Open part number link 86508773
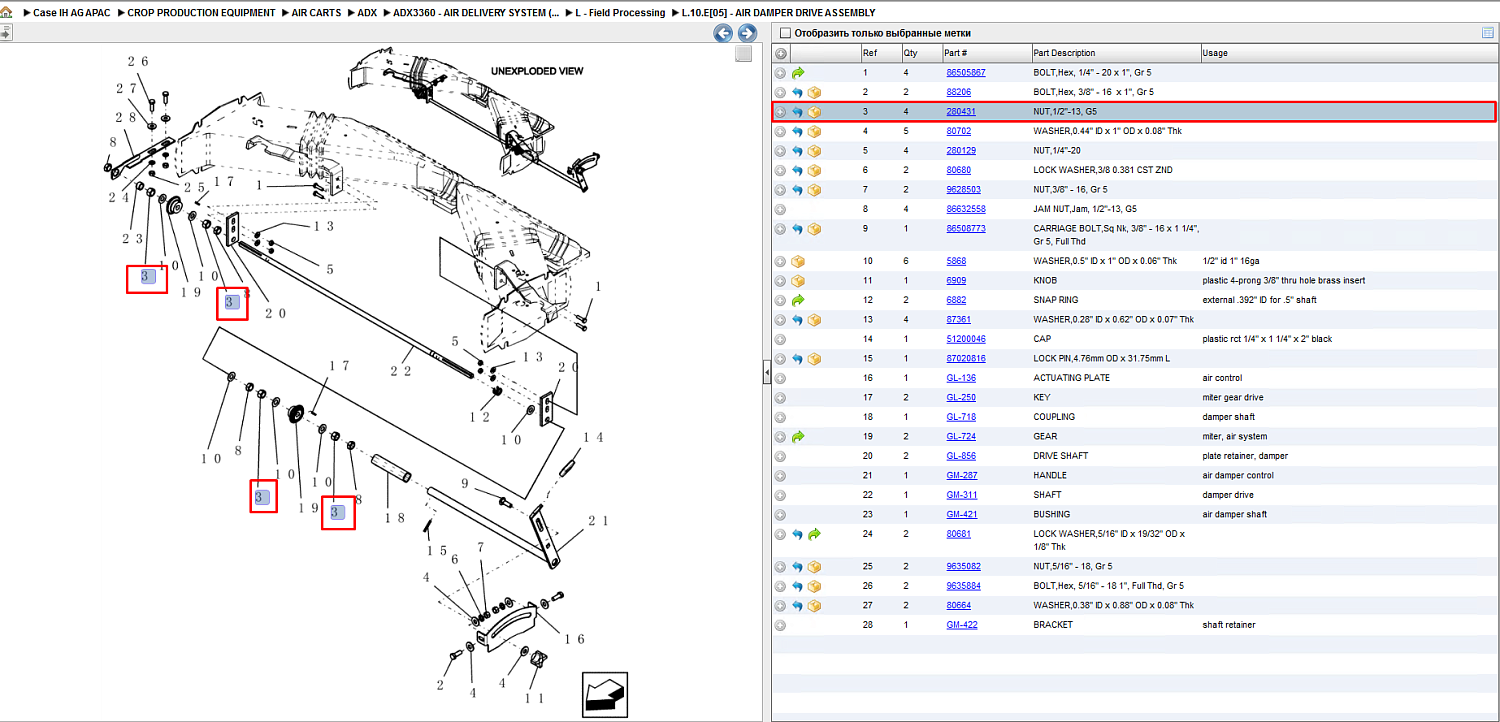1500x722 pixels. coord(965,229)
